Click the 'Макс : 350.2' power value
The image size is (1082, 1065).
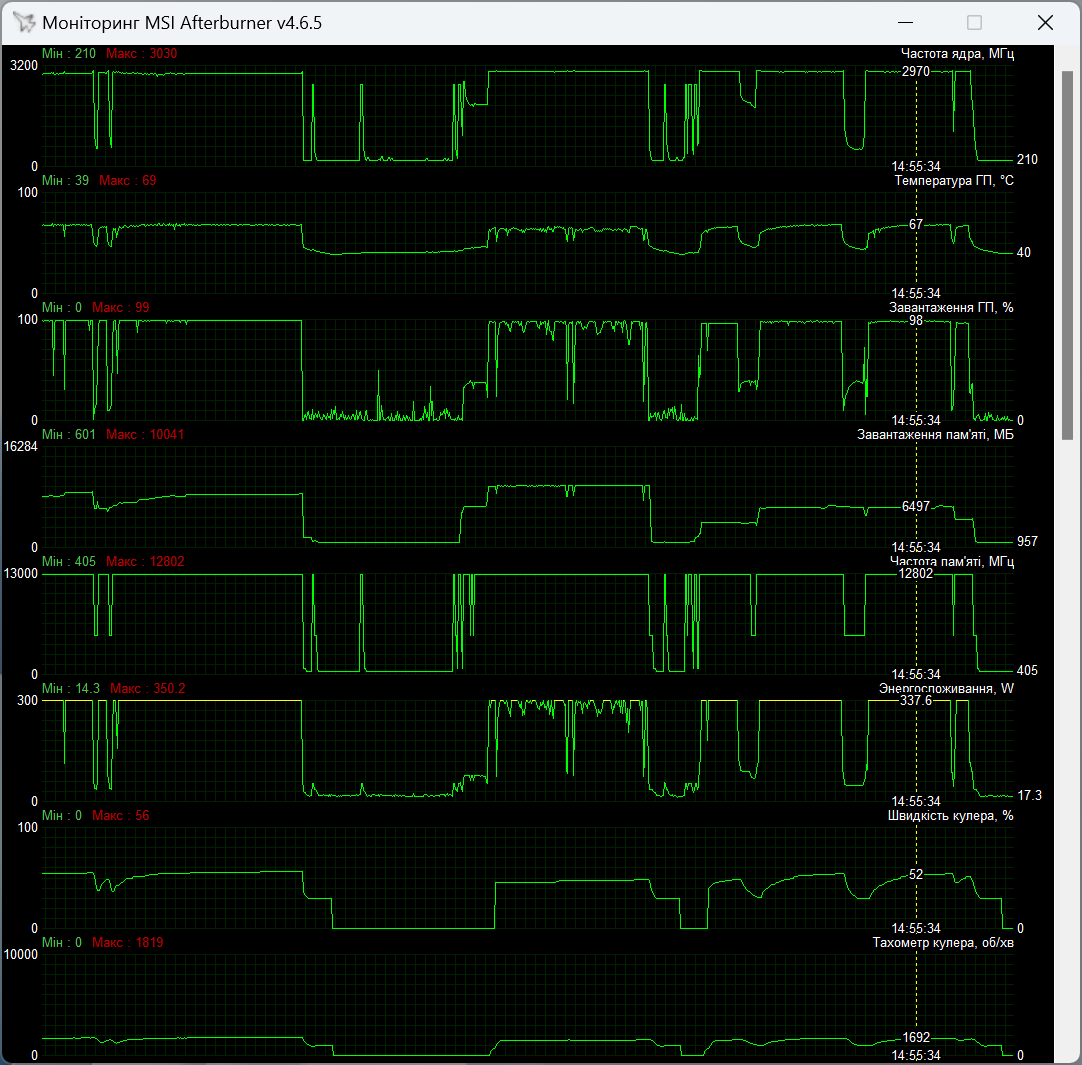[x=148, y=689]
